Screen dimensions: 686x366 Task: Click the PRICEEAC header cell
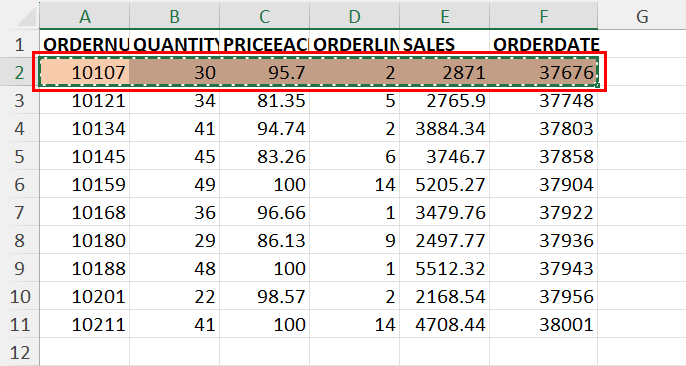click(265, 44)
